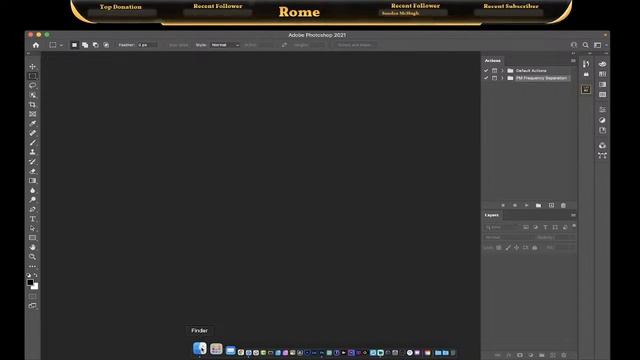The width and height of the screenshot is (640, 360).
Task: Open the Actions panel flyout menu
Action: click(573, 60)
